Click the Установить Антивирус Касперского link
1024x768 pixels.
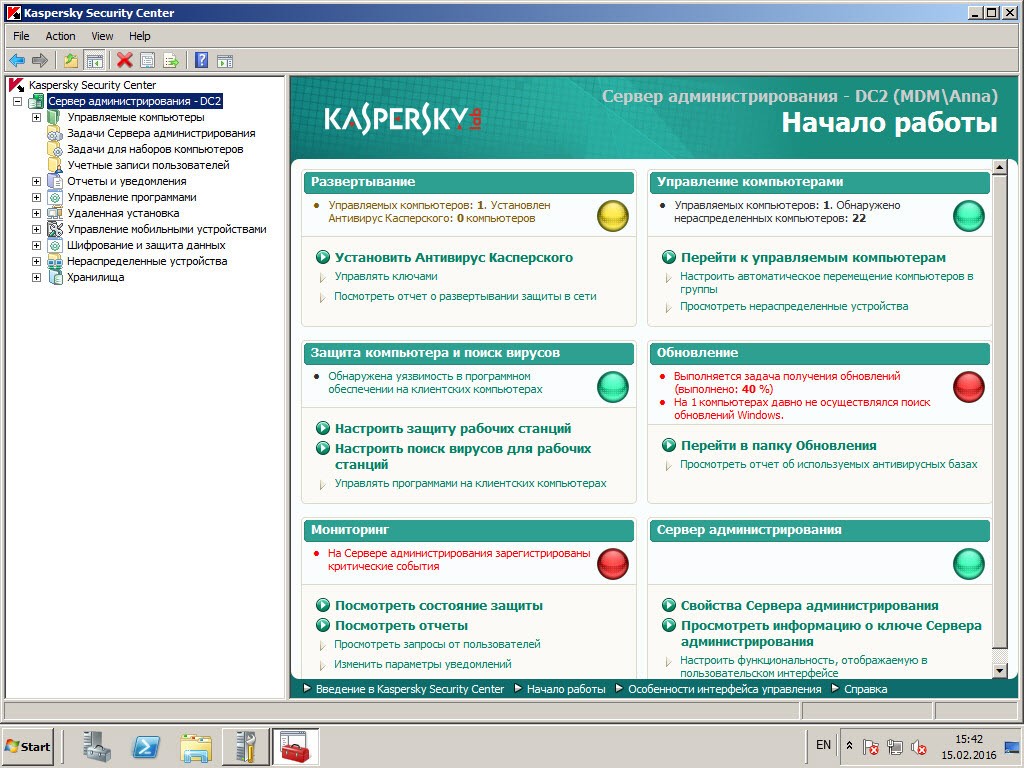454,257
